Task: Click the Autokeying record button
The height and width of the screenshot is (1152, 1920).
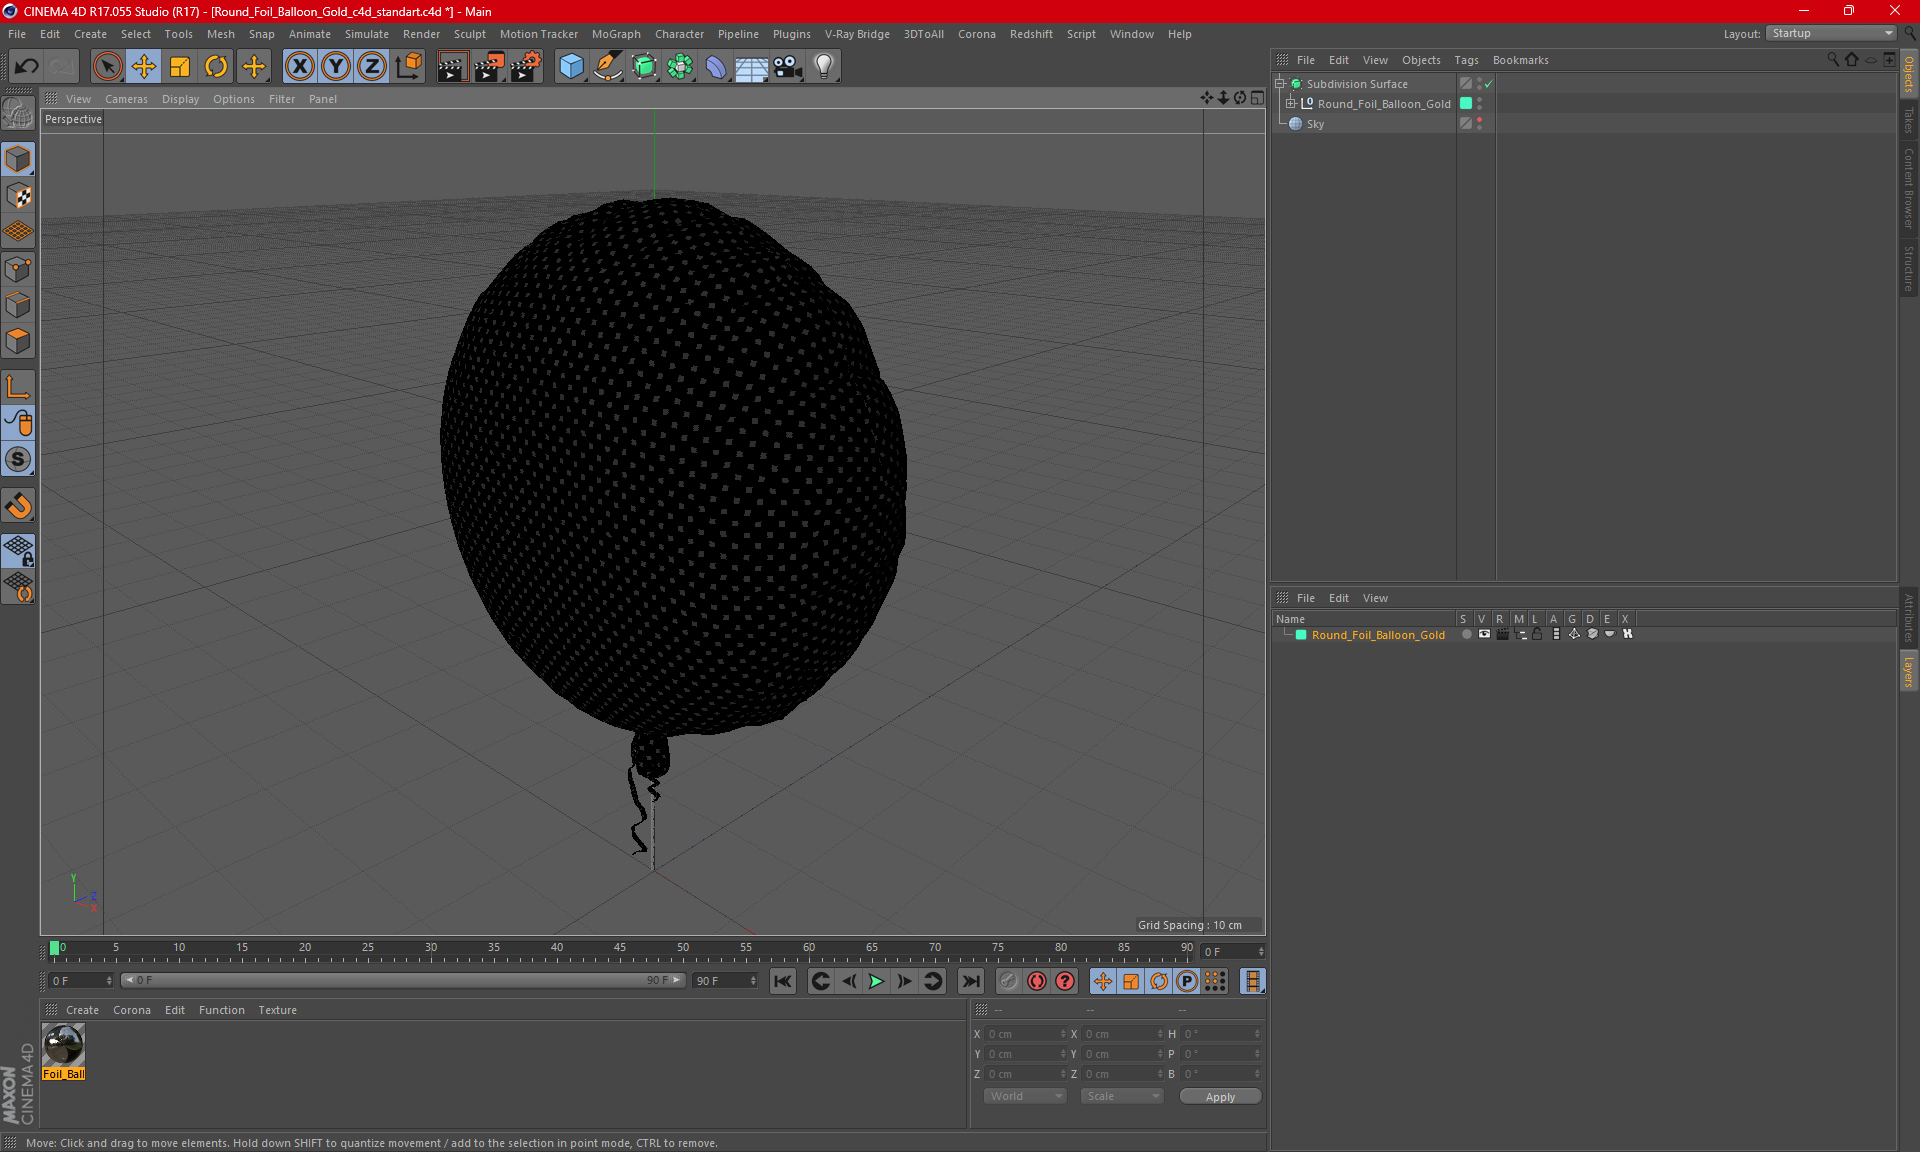Action: 1037,981
